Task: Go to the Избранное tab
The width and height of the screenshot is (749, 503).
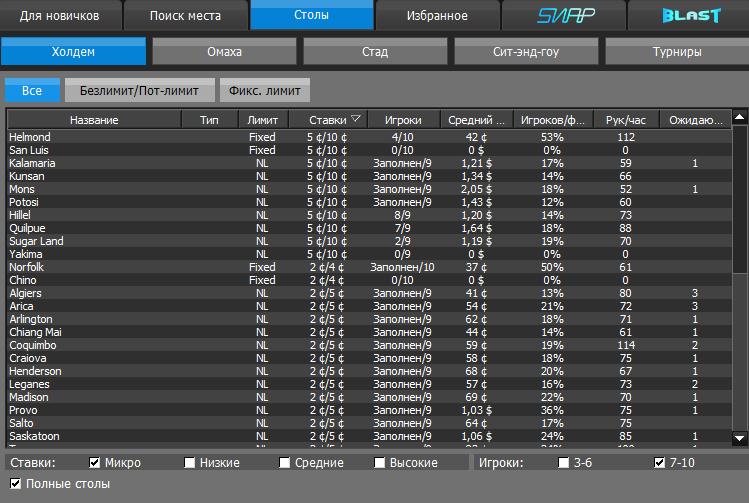Action: tap(437, 15)
